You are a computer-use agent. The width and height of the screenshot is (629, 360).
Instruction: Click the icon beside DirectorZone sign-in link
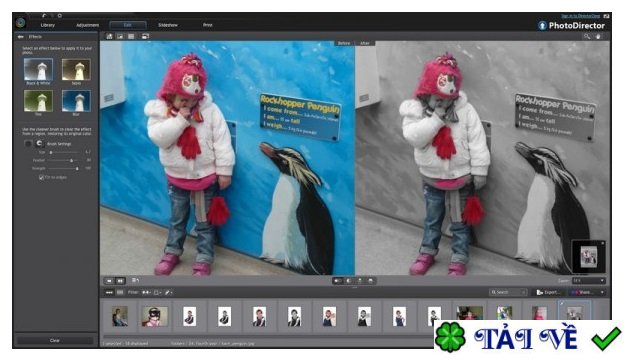point(607,16)
